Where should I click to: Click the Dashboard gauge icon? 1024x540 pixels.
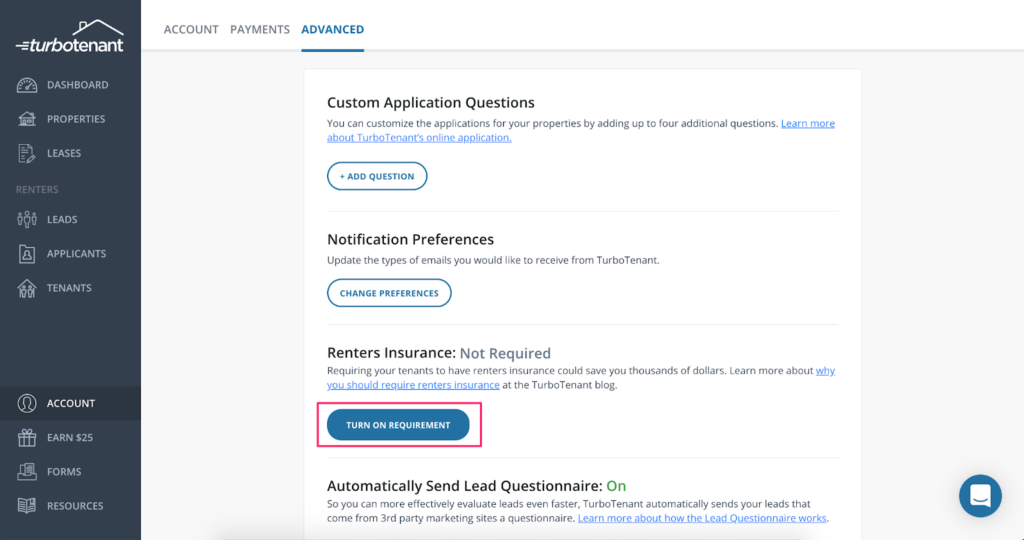tap(27, 85)
